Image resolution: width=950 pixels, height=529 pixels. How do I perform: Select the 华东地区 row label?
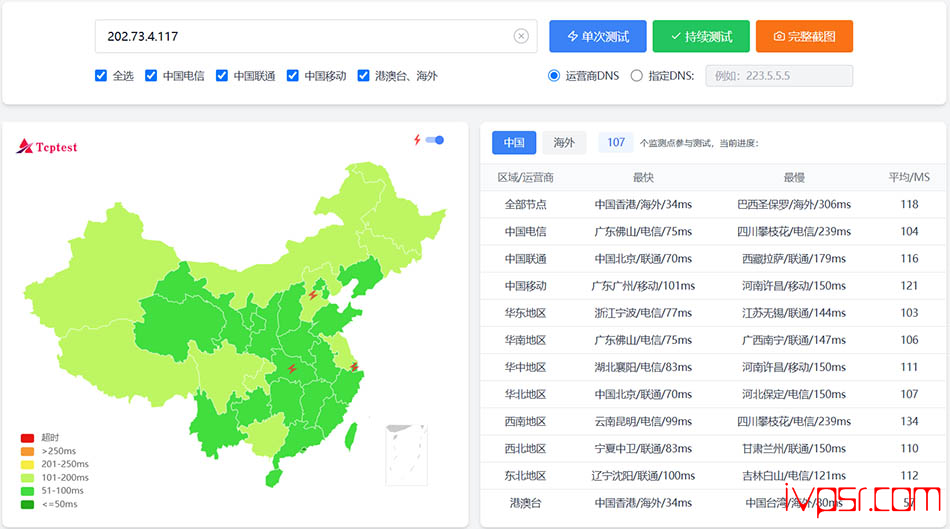(x=525, y=313)
